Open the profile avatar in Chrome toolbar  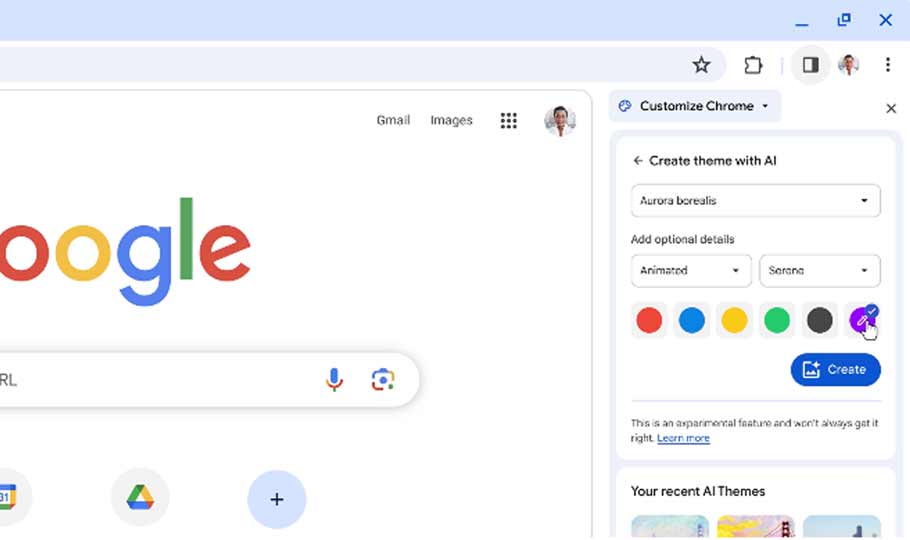848,64
